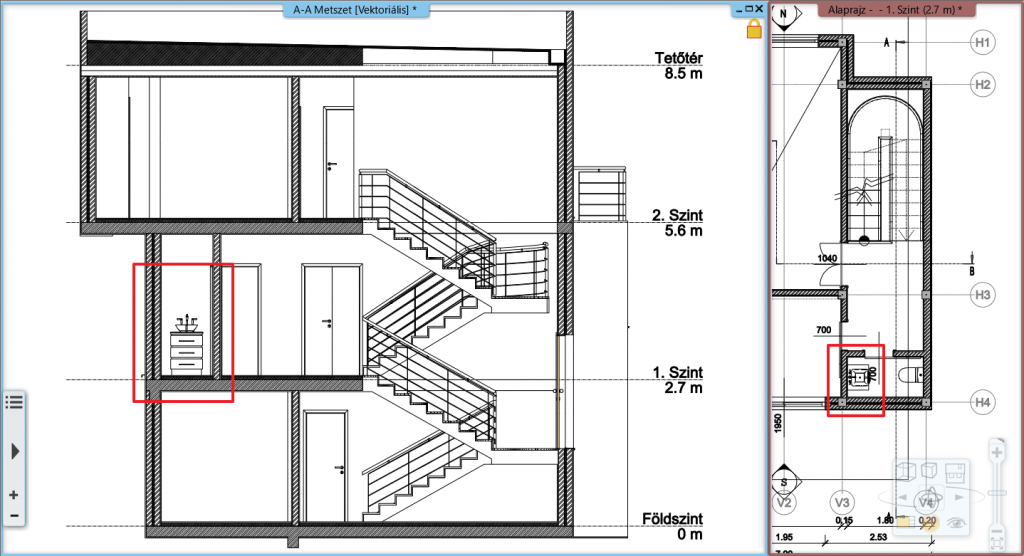Click the section mark 'A' in the floor plan
This screenshot has width=1024, height=556.
coord(887,42)
